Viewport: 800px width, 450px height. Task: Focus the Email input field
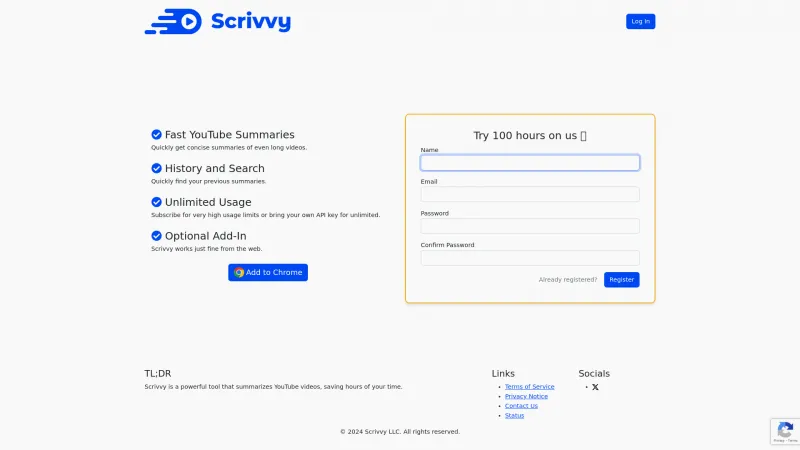click(530, 194)
